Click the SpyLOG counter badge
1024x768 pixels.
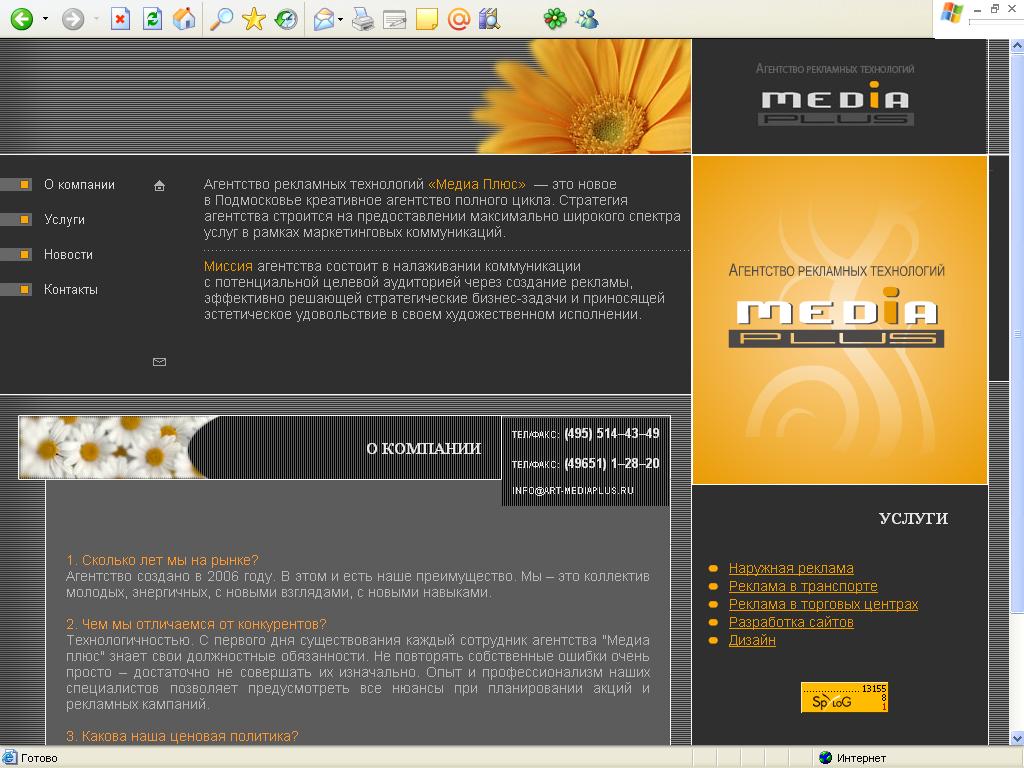click(x=844, y=697)
